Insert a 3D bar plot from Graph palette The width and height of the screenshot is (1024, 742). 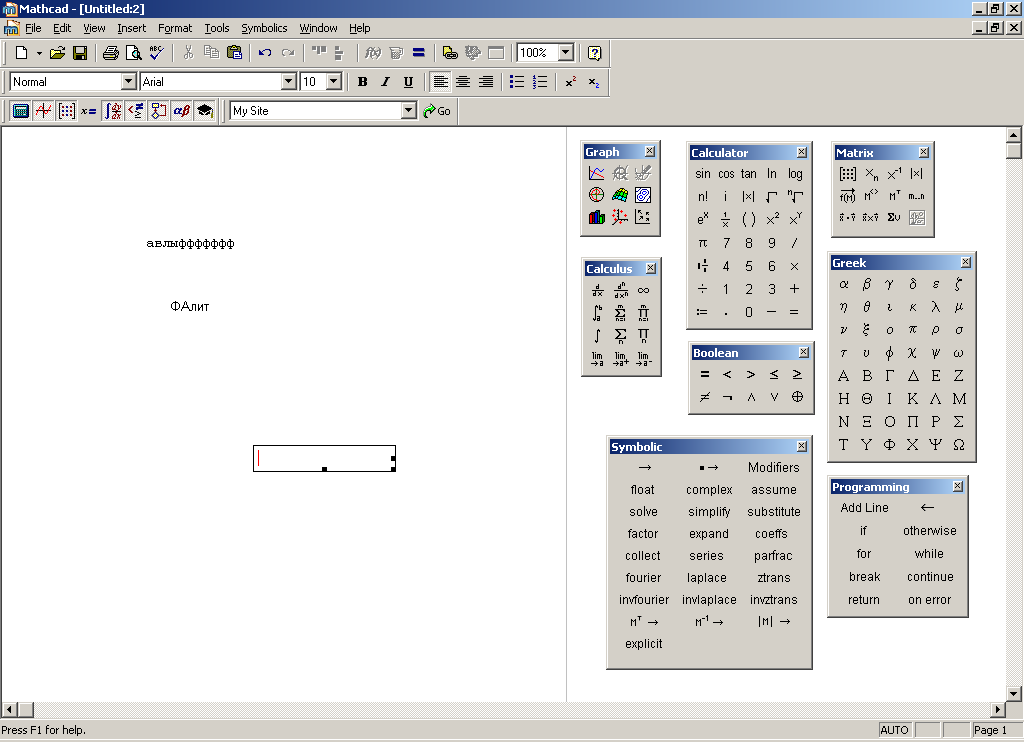pos(597,217)
